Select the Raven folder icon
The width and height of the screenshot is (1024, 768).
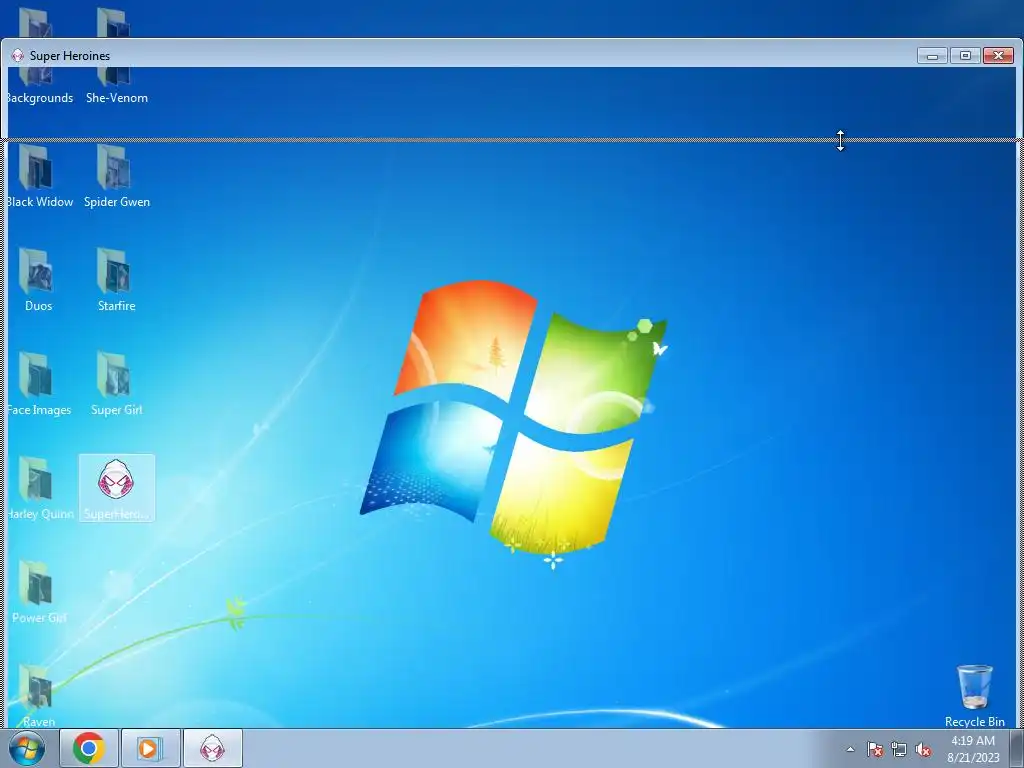coord(38,696)
